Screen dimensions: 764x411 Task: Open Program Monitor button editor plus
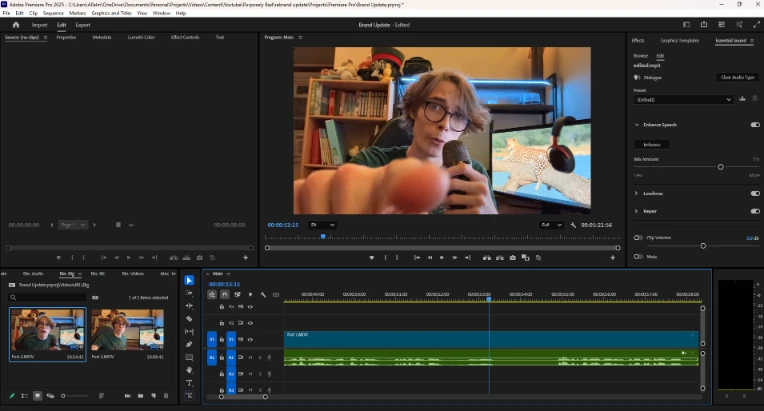[612, 258]
